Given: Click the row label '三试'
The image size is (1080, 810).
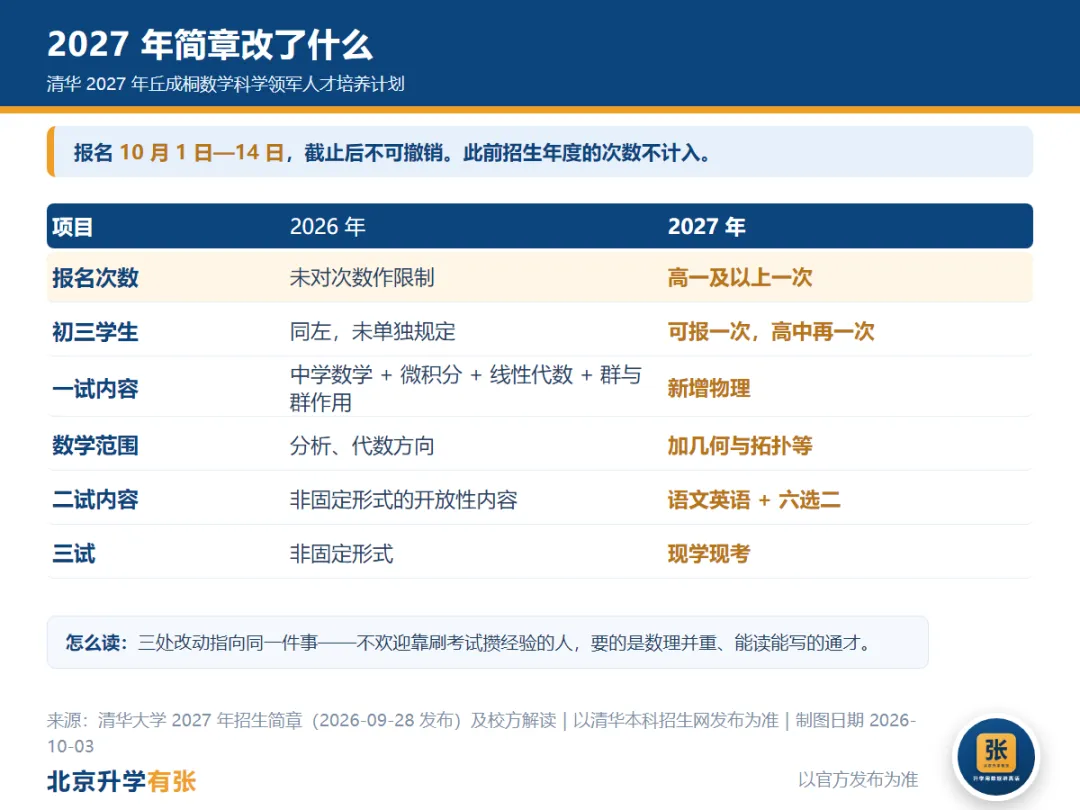Looking at the screenshot, I should click(74, 554).
